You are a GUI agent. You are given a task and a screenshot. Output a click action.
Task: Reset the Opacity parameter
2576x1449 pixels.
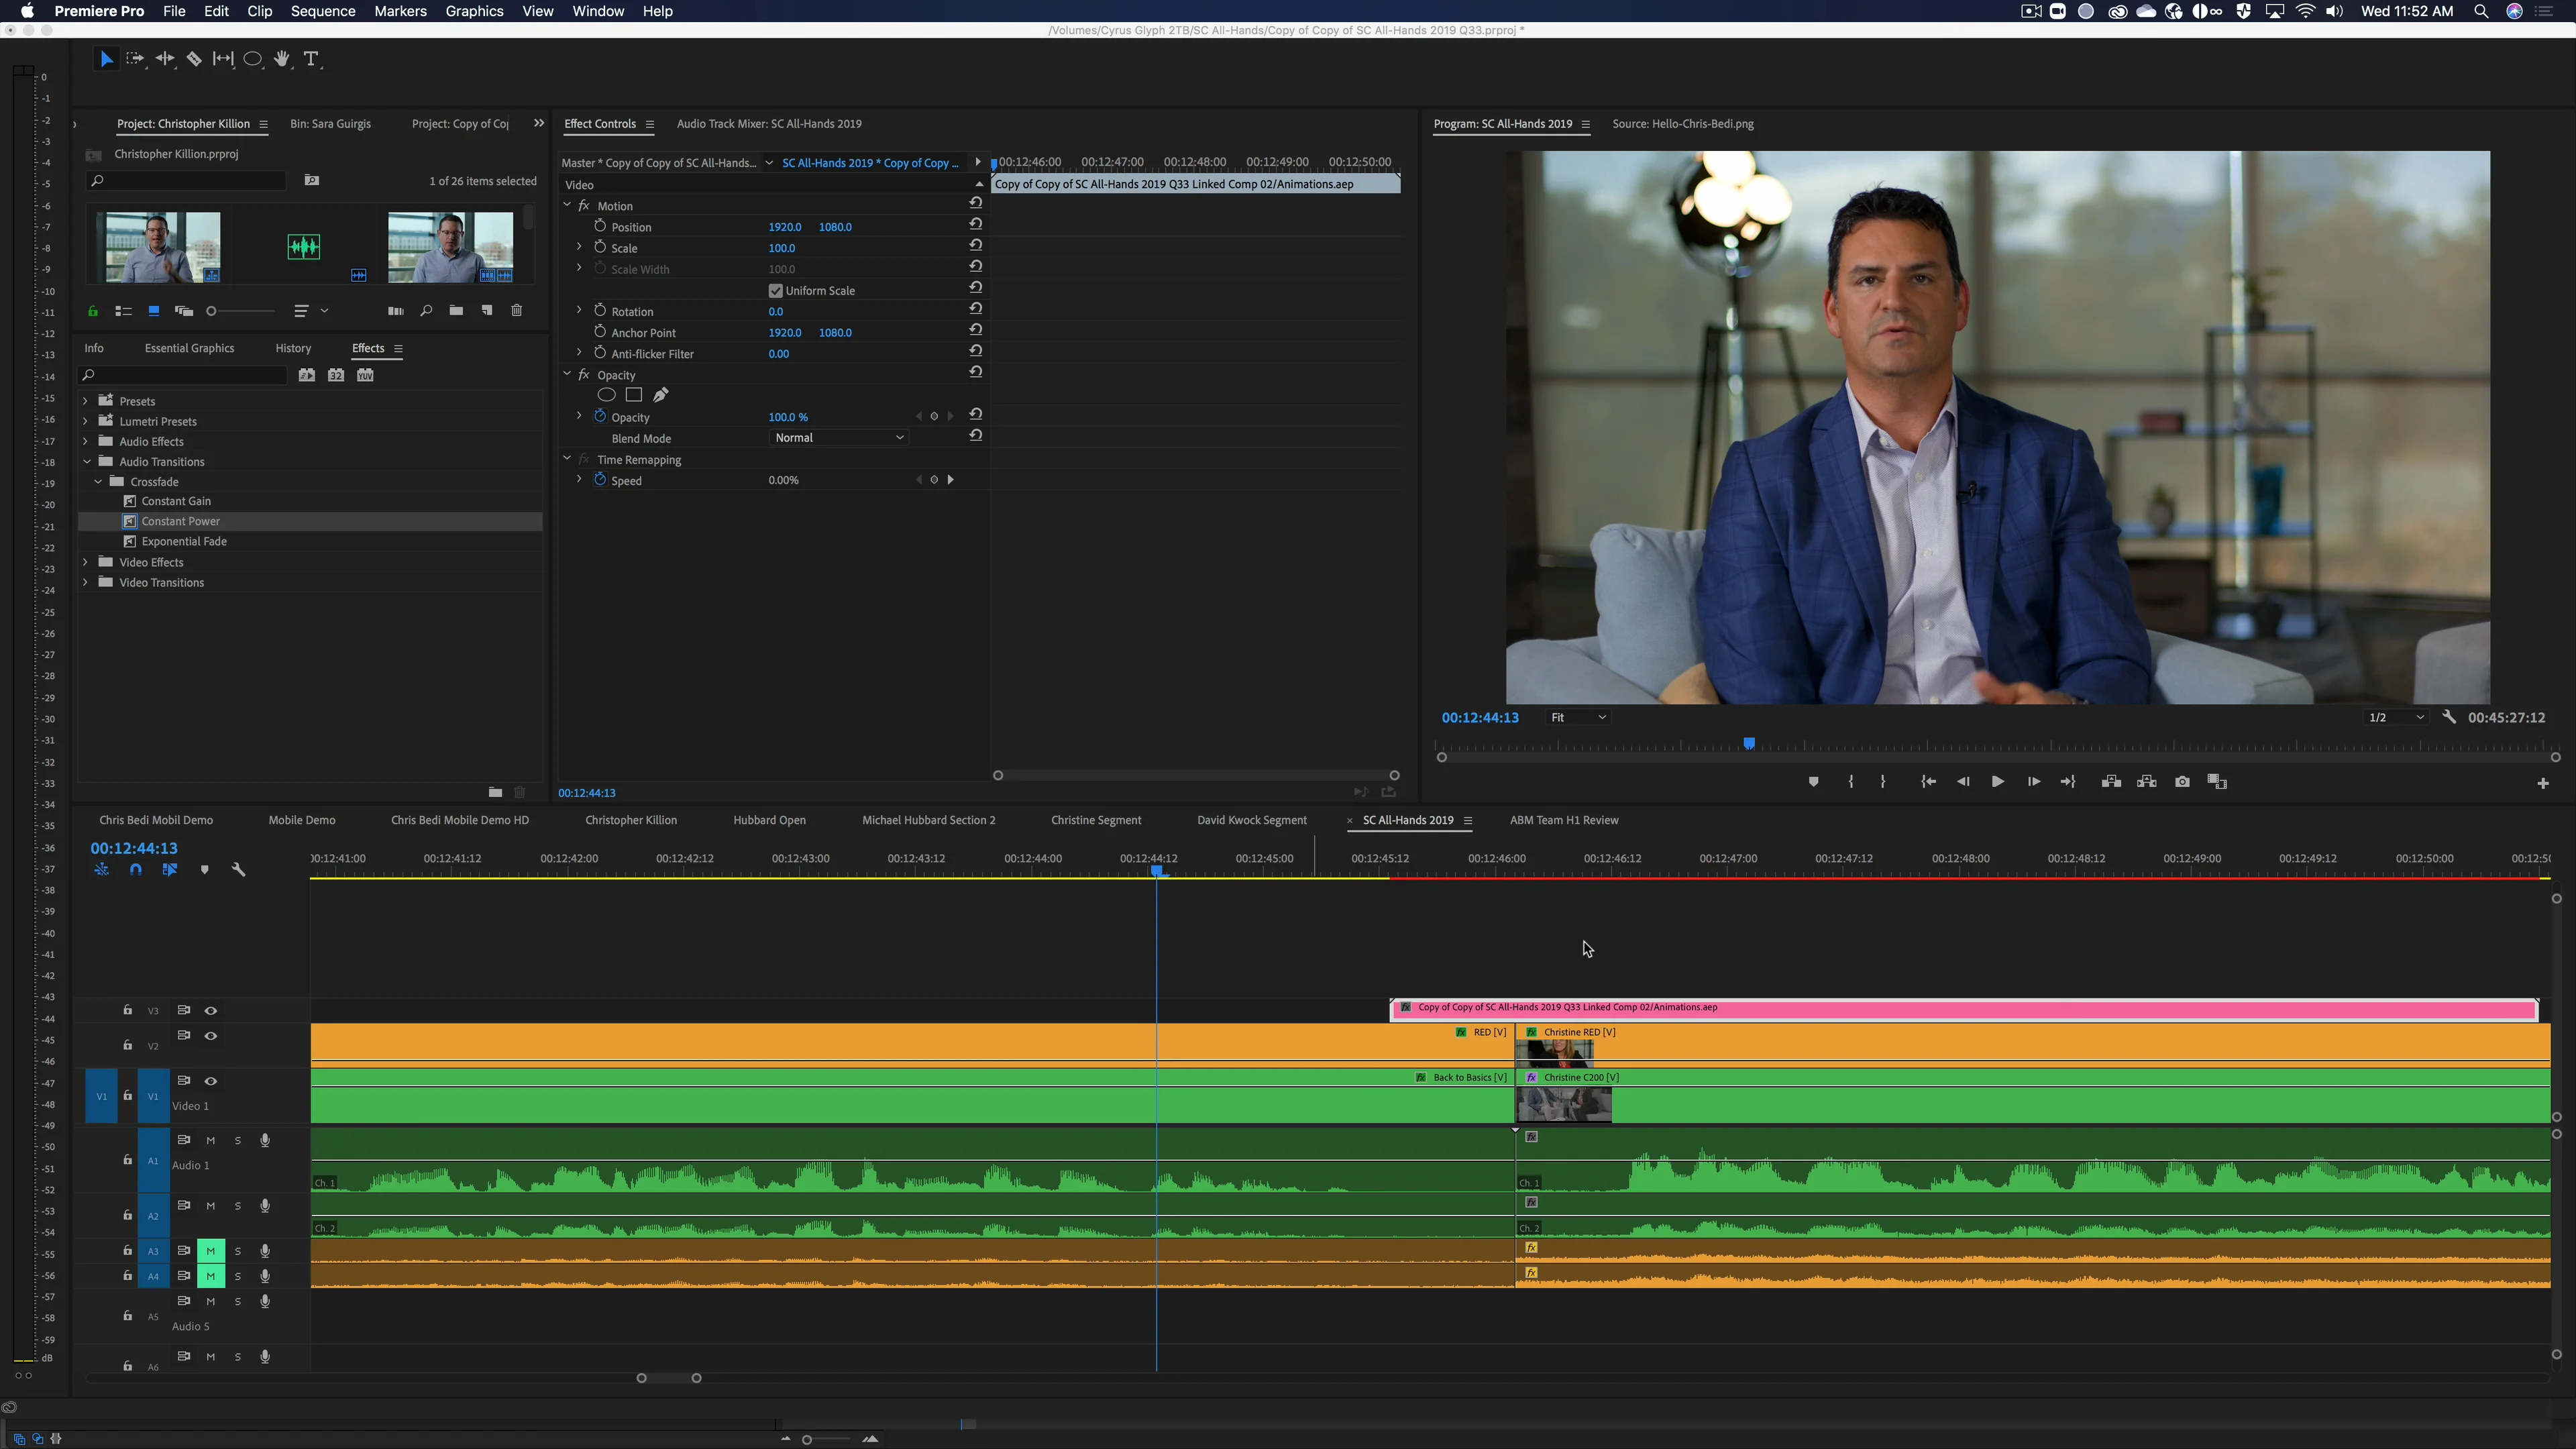[975, 414]
